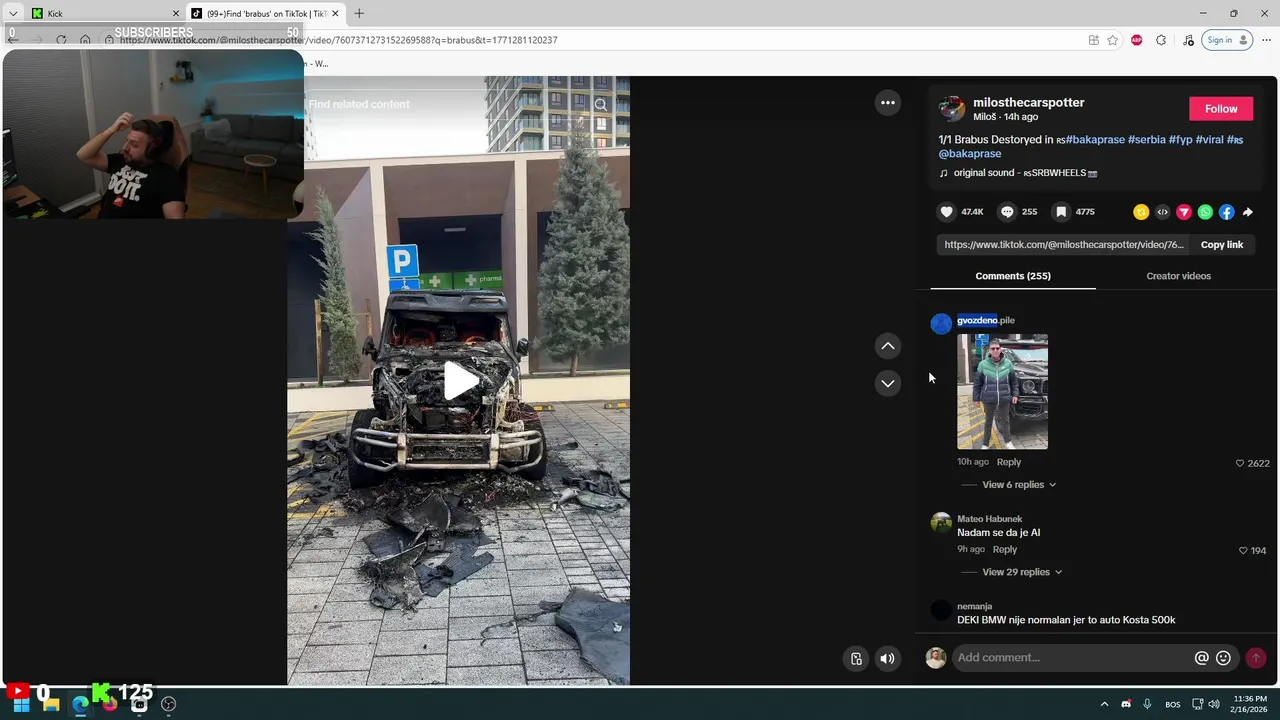Select the Comments (255) tab
1280x720 pixels.
(x=1012, y=276)
